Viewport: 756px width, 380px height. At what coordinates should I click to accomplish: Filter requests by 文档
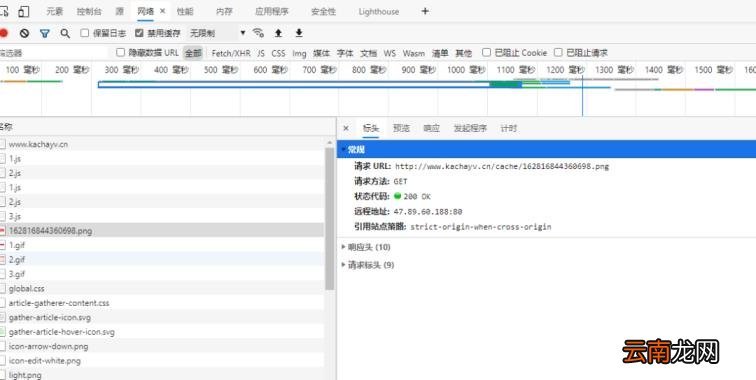coord(368,53)
